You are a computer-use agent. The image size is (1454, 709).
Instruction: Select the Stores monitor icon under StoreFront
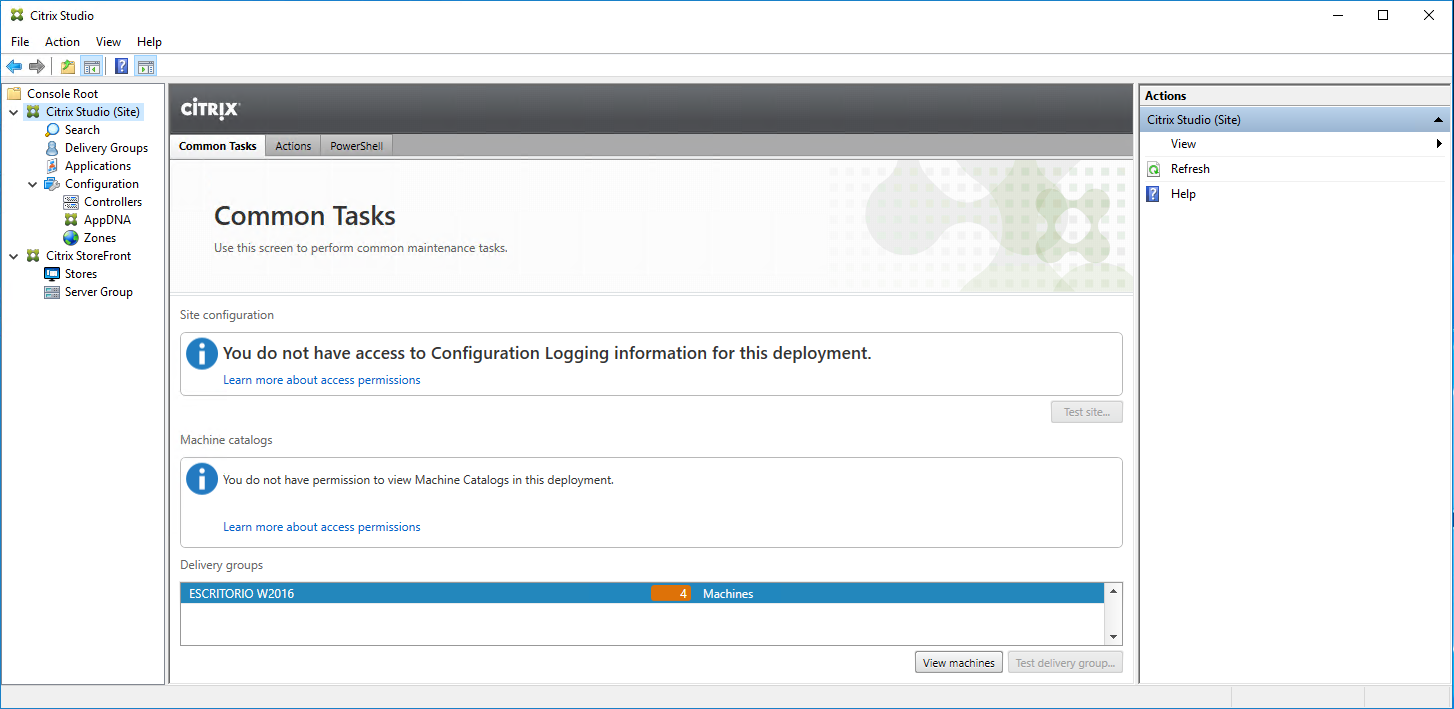pyautogui.click(x=52, y=274)
